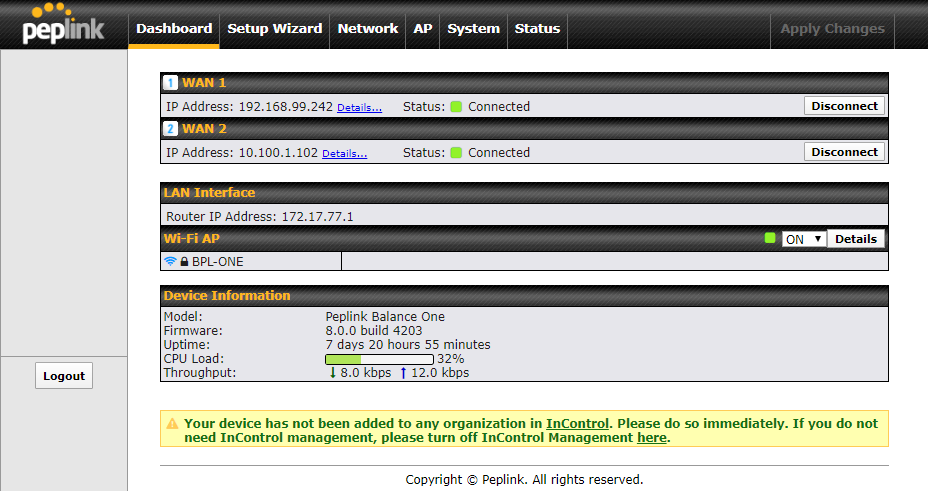928x491 pixels.
Task: Click the WAN 1 green status indicator
Action: click(x=456, y=106)
